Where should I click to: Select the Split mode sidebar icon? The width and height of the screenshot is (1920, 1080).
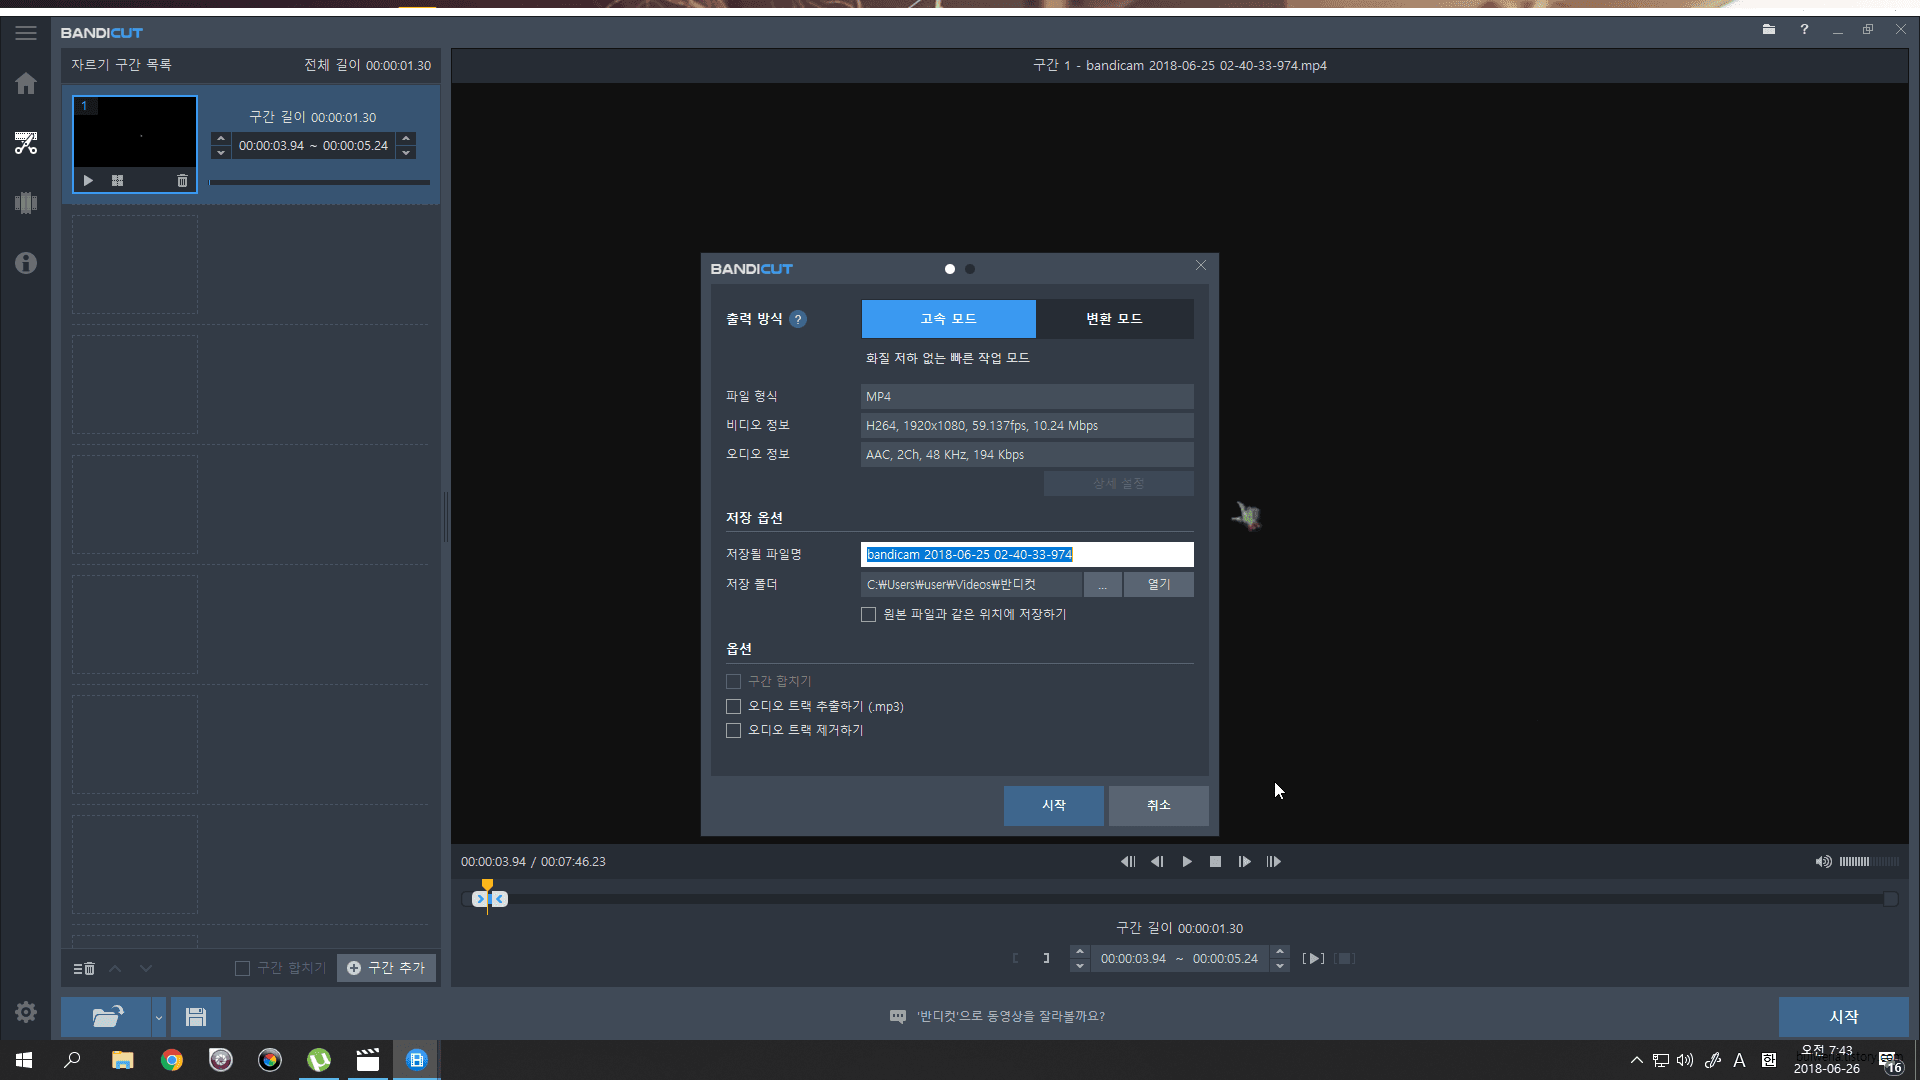tap(26, 203)
